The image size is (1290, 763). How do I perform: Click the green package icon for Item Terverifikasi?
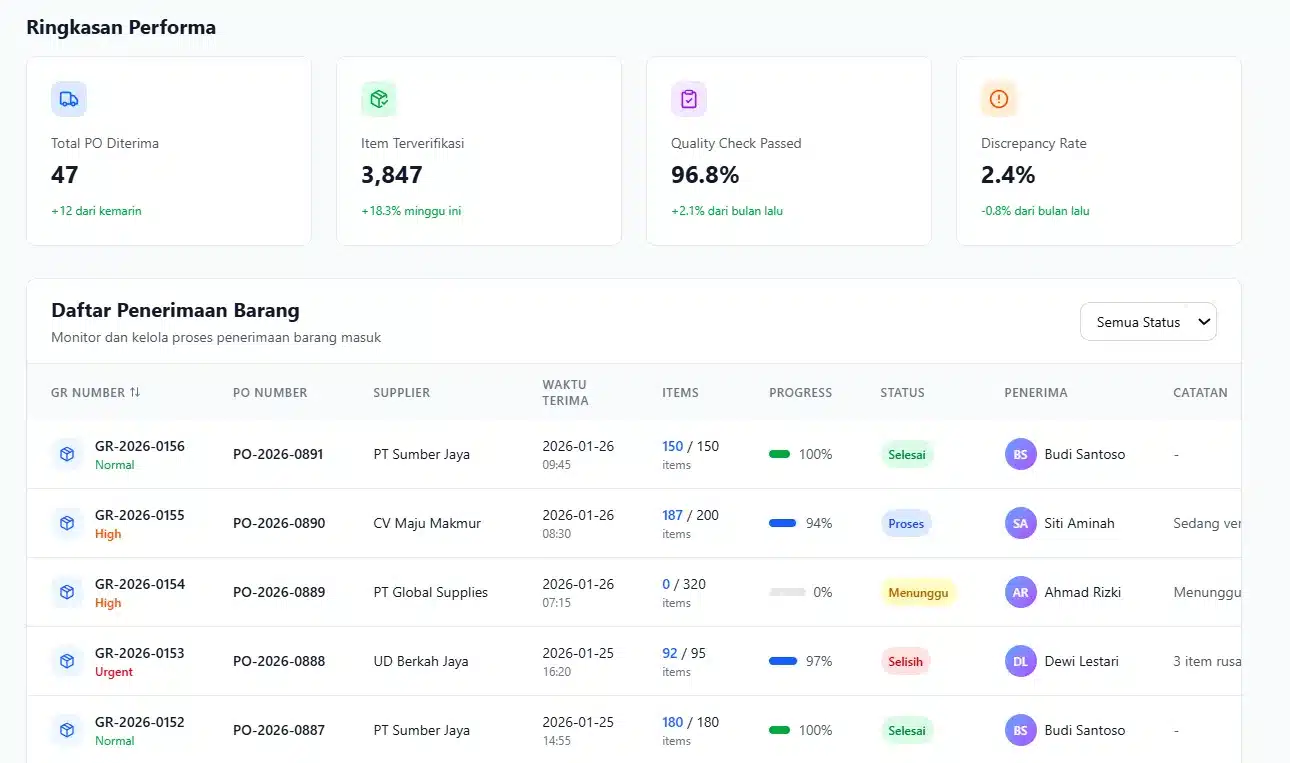pos(378,99)
